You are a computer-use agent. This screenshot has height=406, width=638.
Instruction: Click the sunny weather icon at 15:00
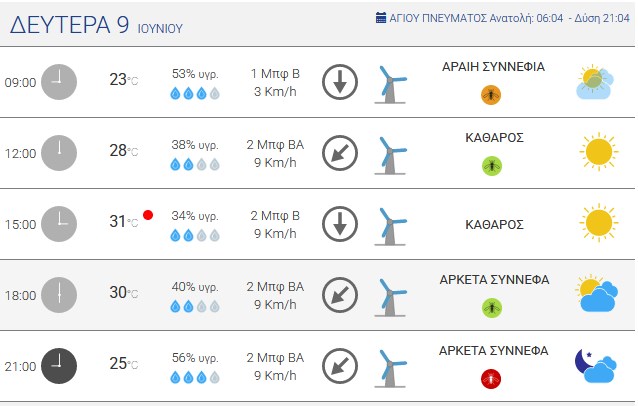[x=599, y=223]
